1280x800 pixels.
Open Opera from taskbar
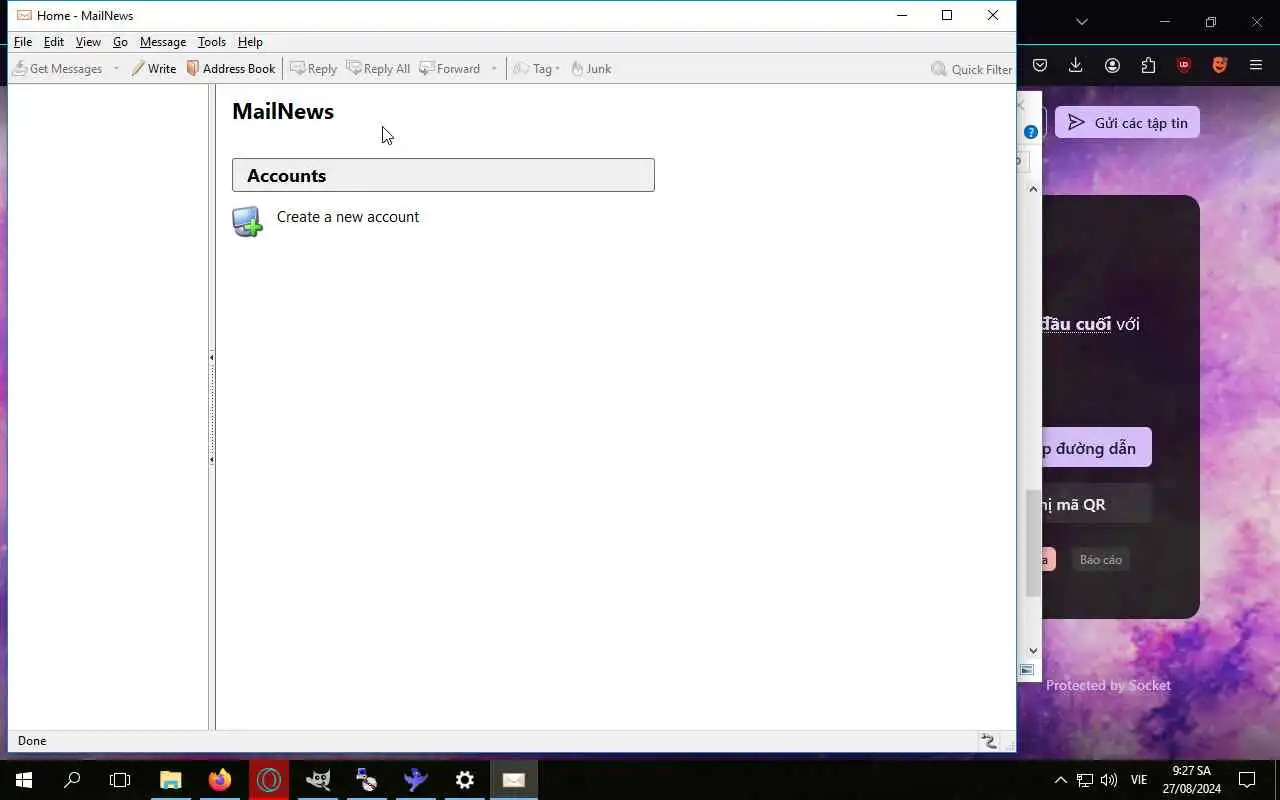coord(269,780)
